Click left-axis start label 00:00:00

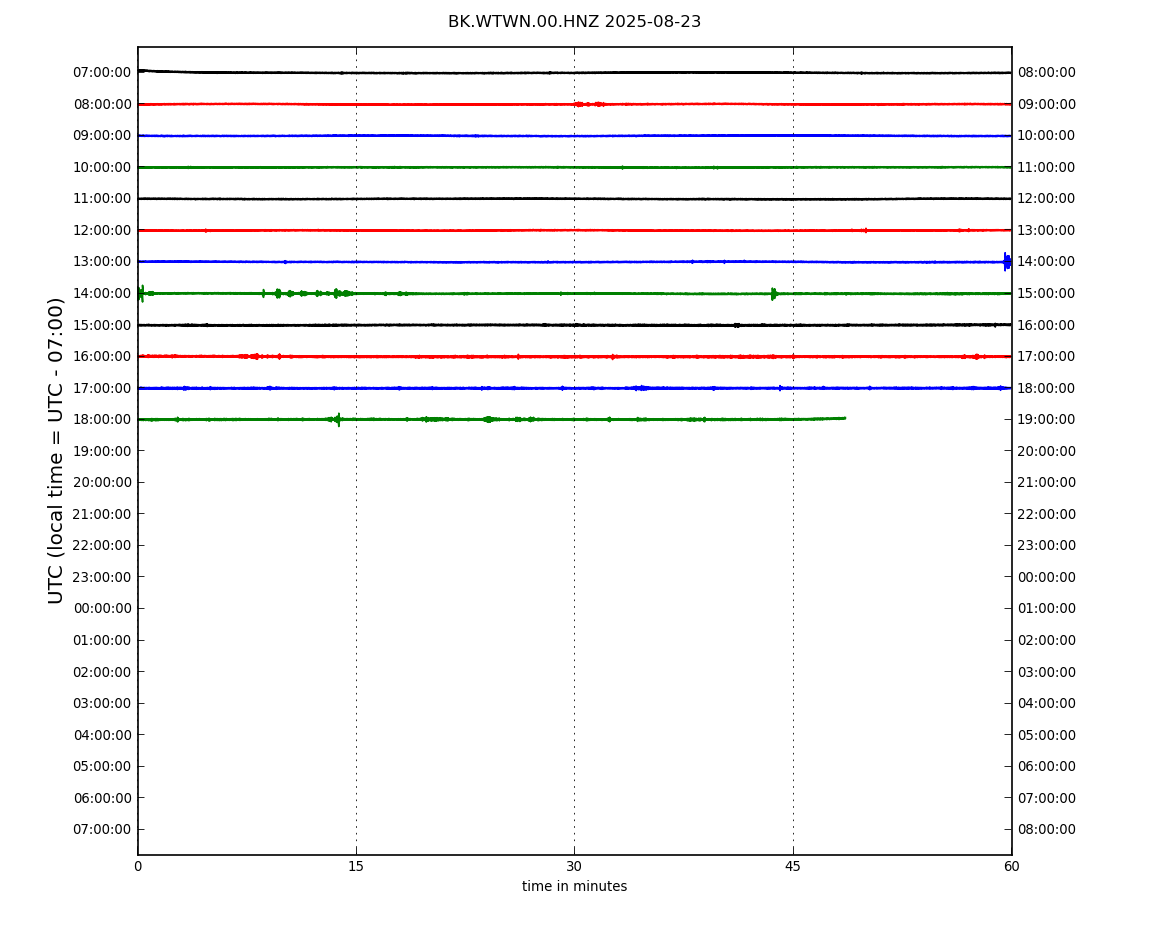click(103, 608)
